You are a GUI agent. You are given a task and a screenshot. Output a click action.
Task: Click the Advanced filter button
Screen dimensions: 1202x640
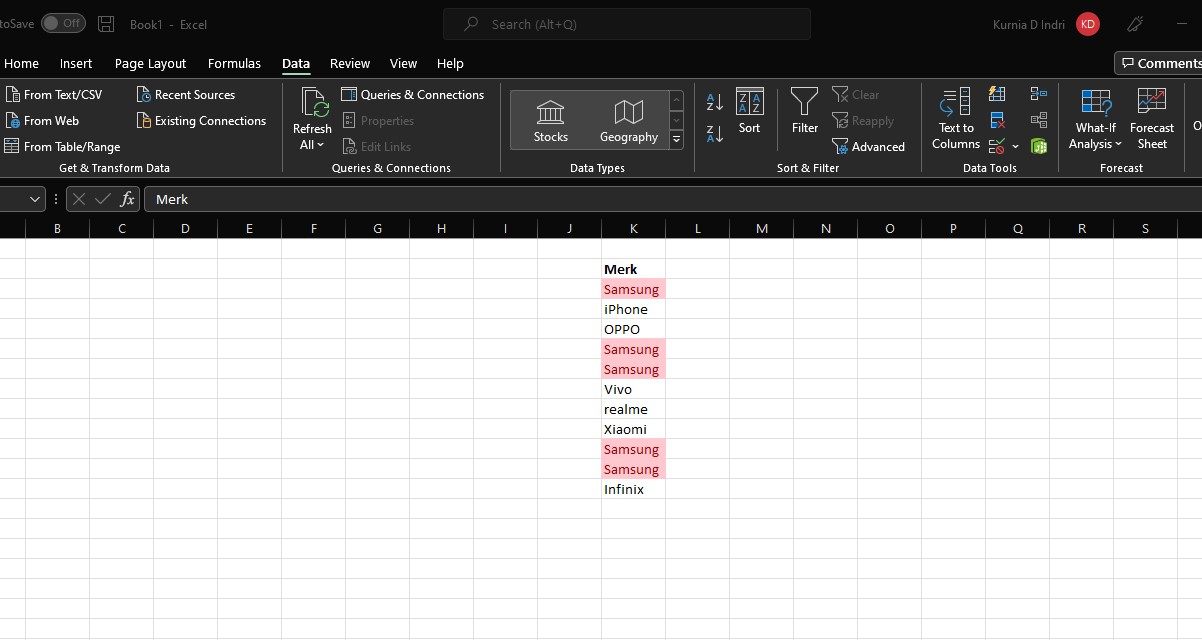868,147
